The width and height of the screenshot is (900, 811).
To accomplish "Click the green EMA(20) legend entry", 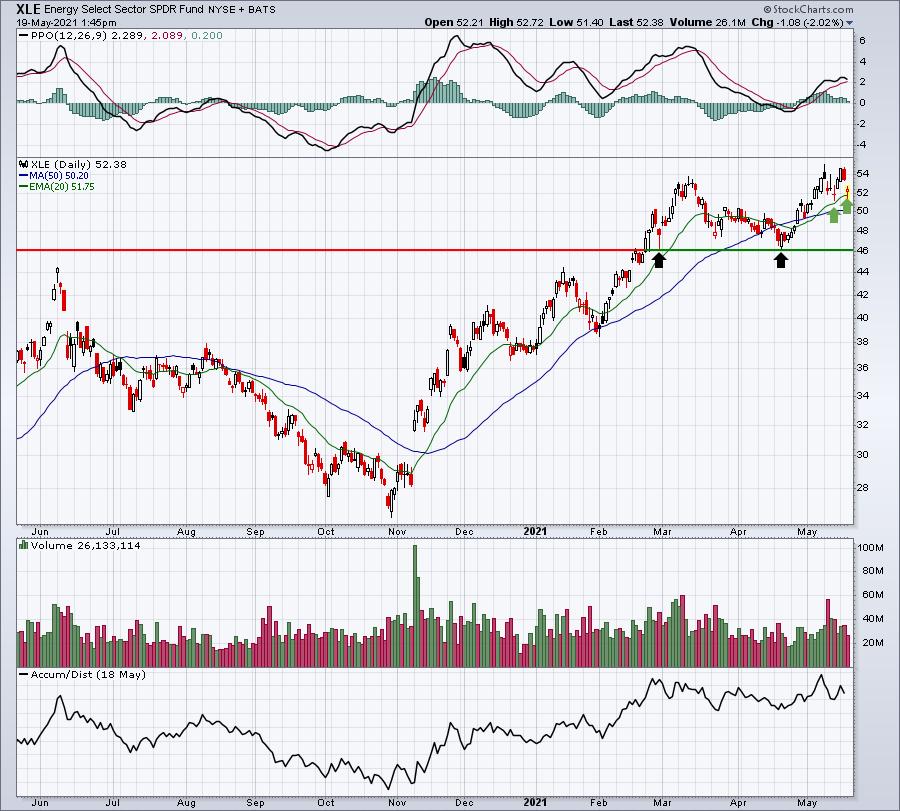I will click(56, 187).
